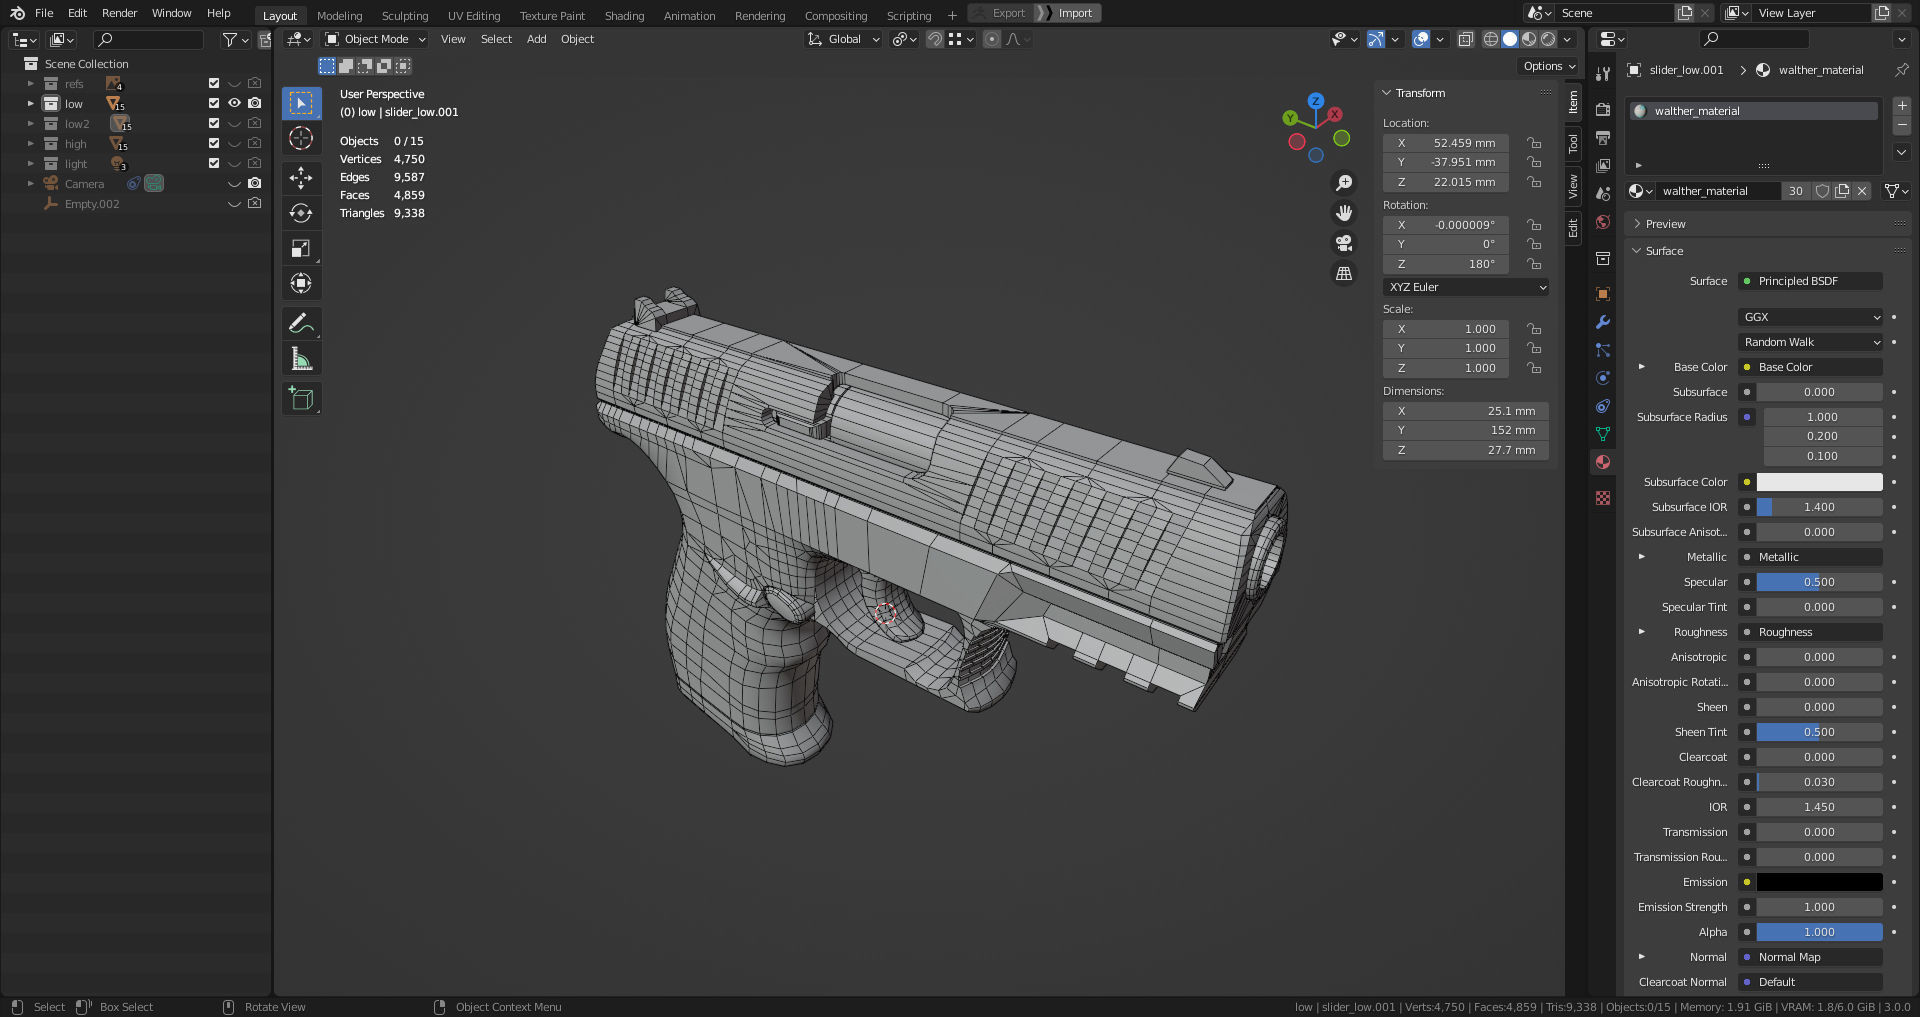Open Global transform orientation dropdown

pos(844,39)
